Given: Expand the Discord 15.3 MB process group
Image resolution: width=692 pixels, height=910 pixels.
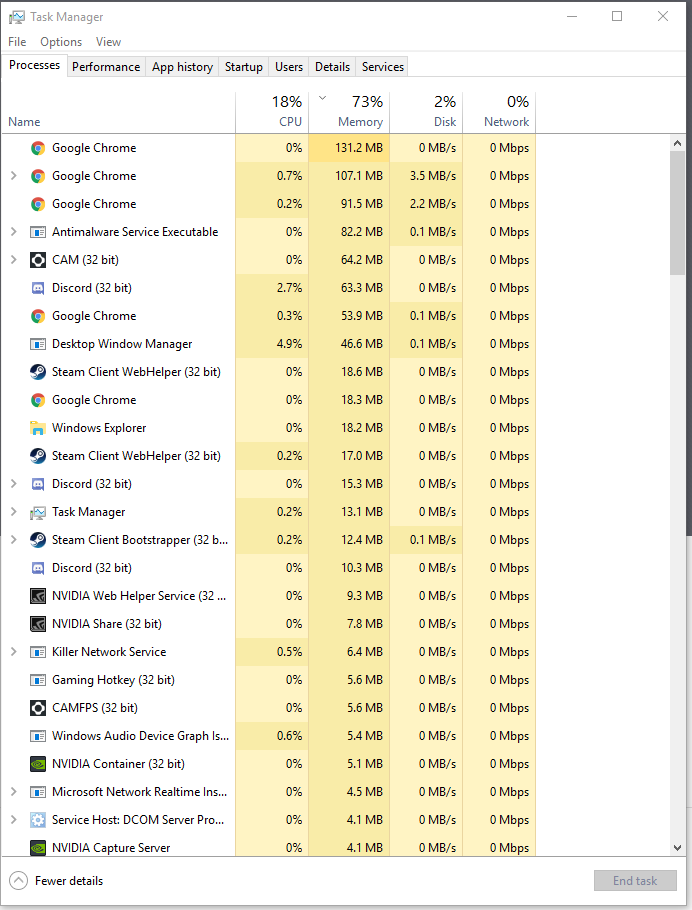Looking at the screenshot, I should tap(14, 483).
